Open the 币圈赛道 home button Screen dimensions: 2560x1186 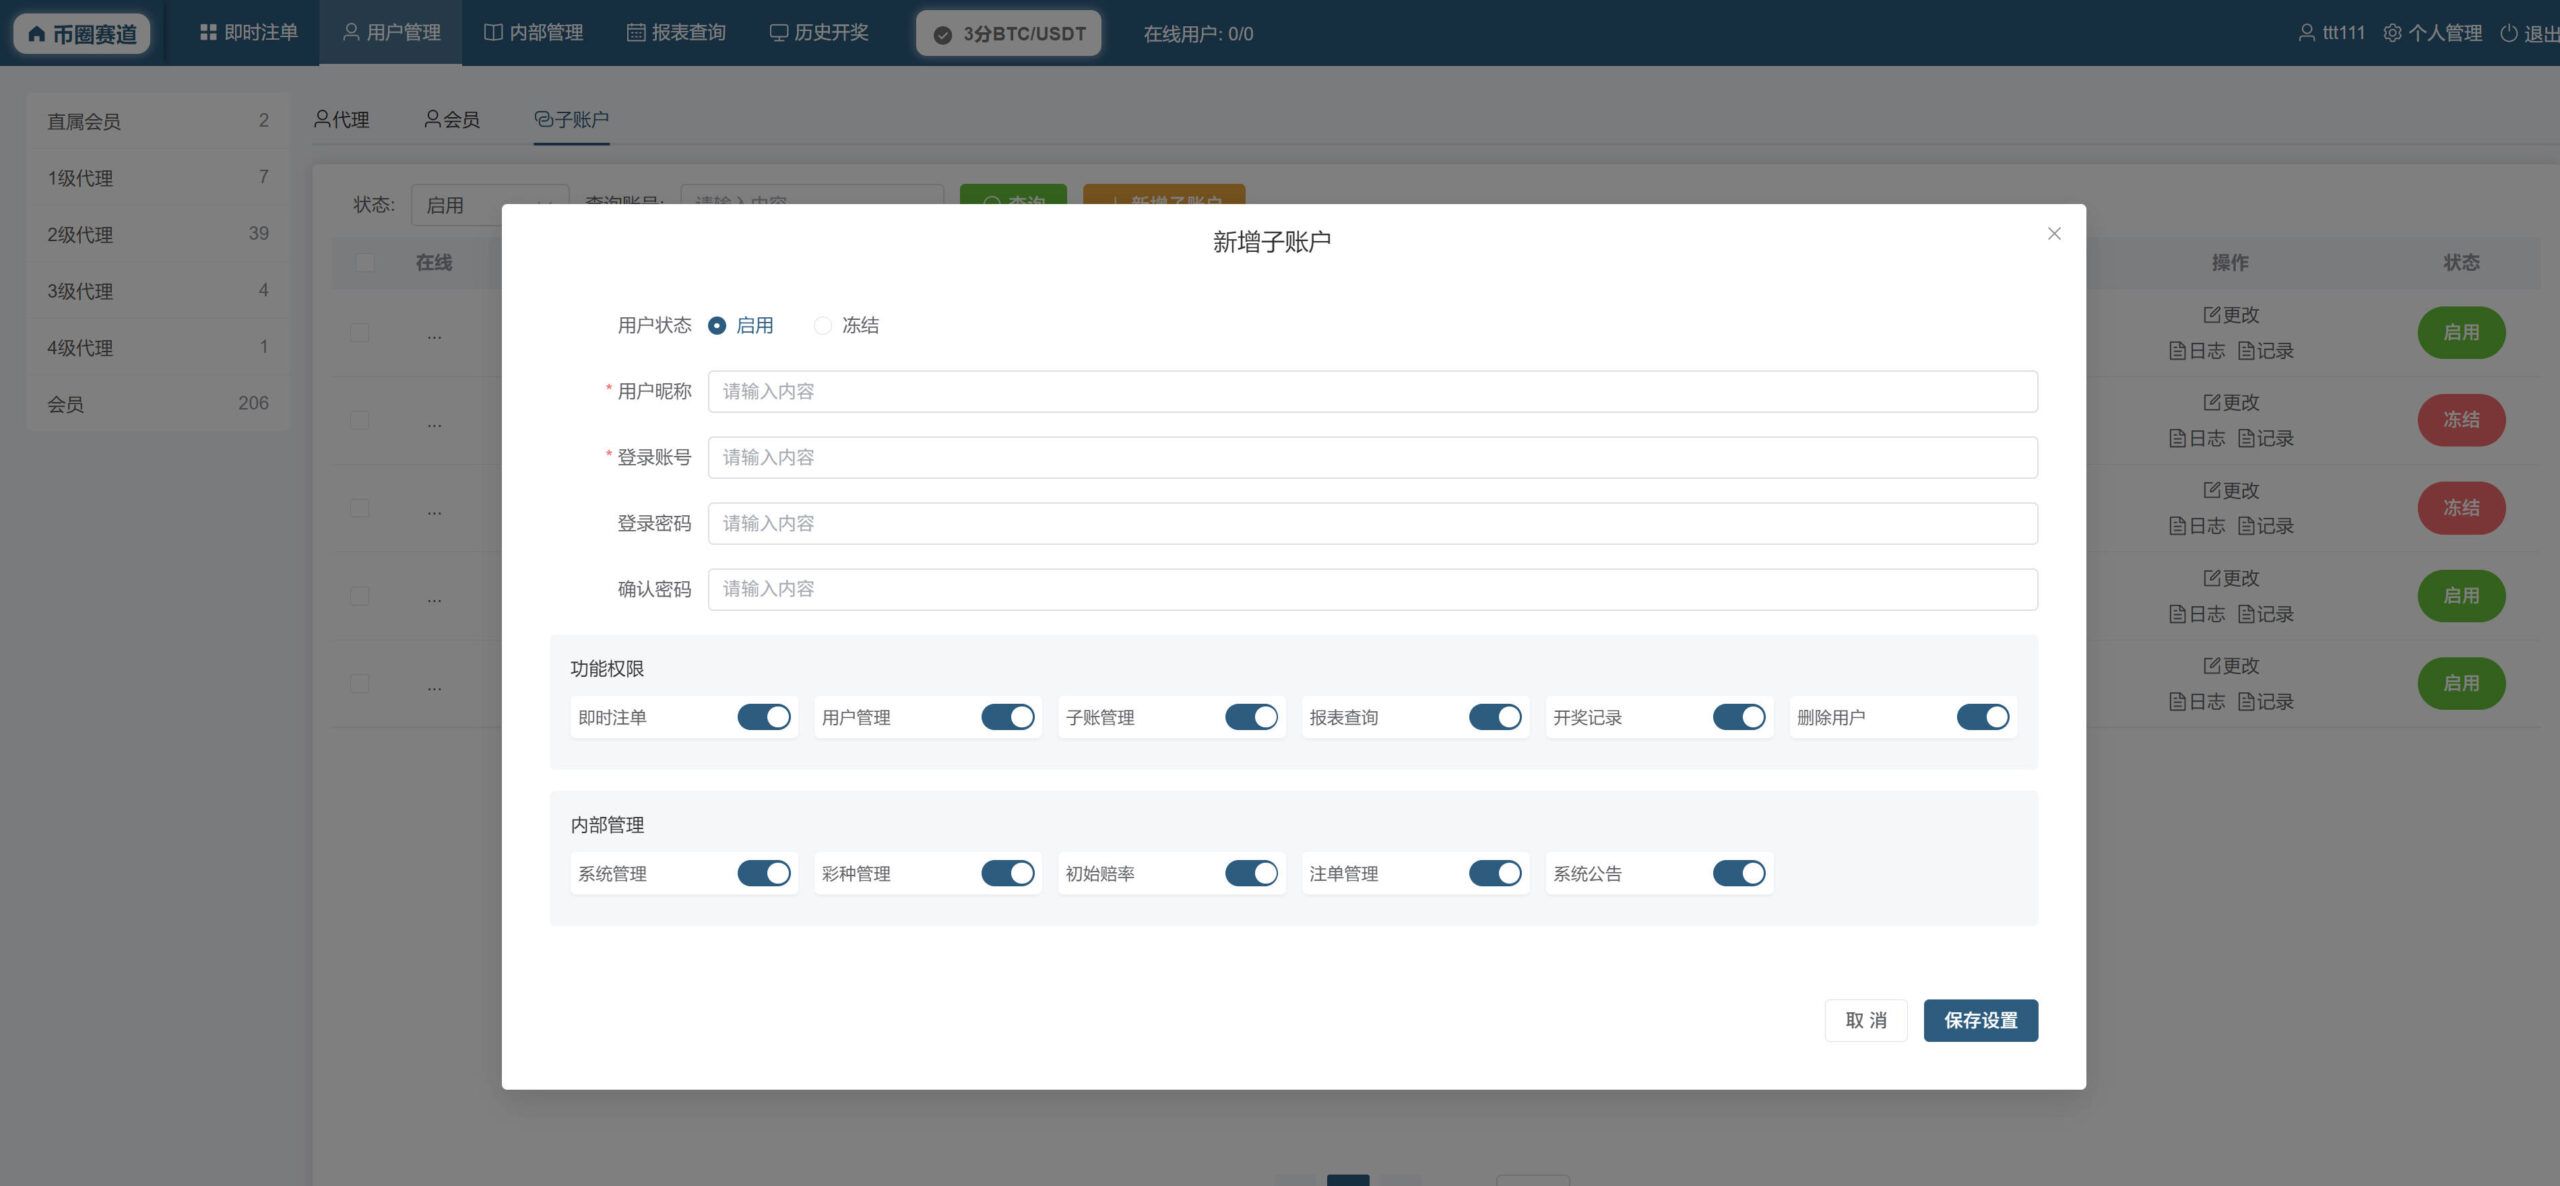[82, 34]
